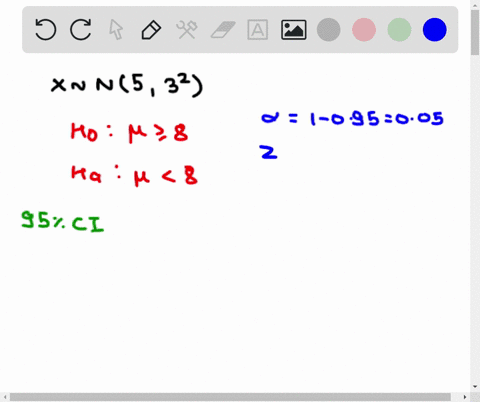Click the green 95% CI handwriting
The width and height of the screenshot is (480, 402).
click(62, 221)
